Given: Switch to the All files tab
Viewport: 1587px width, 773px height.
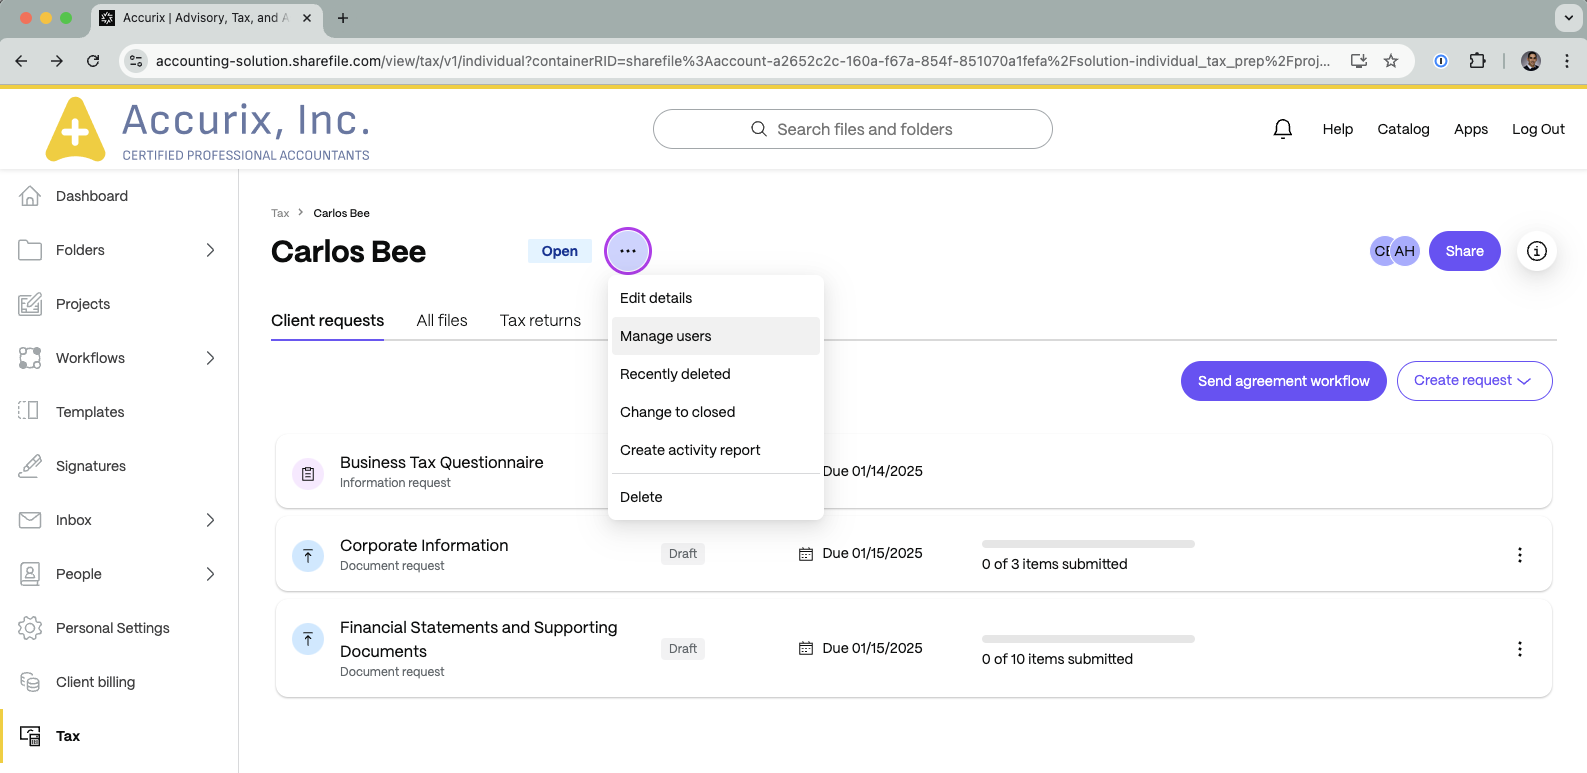Looking at the screenshot, I should (442, 320).
